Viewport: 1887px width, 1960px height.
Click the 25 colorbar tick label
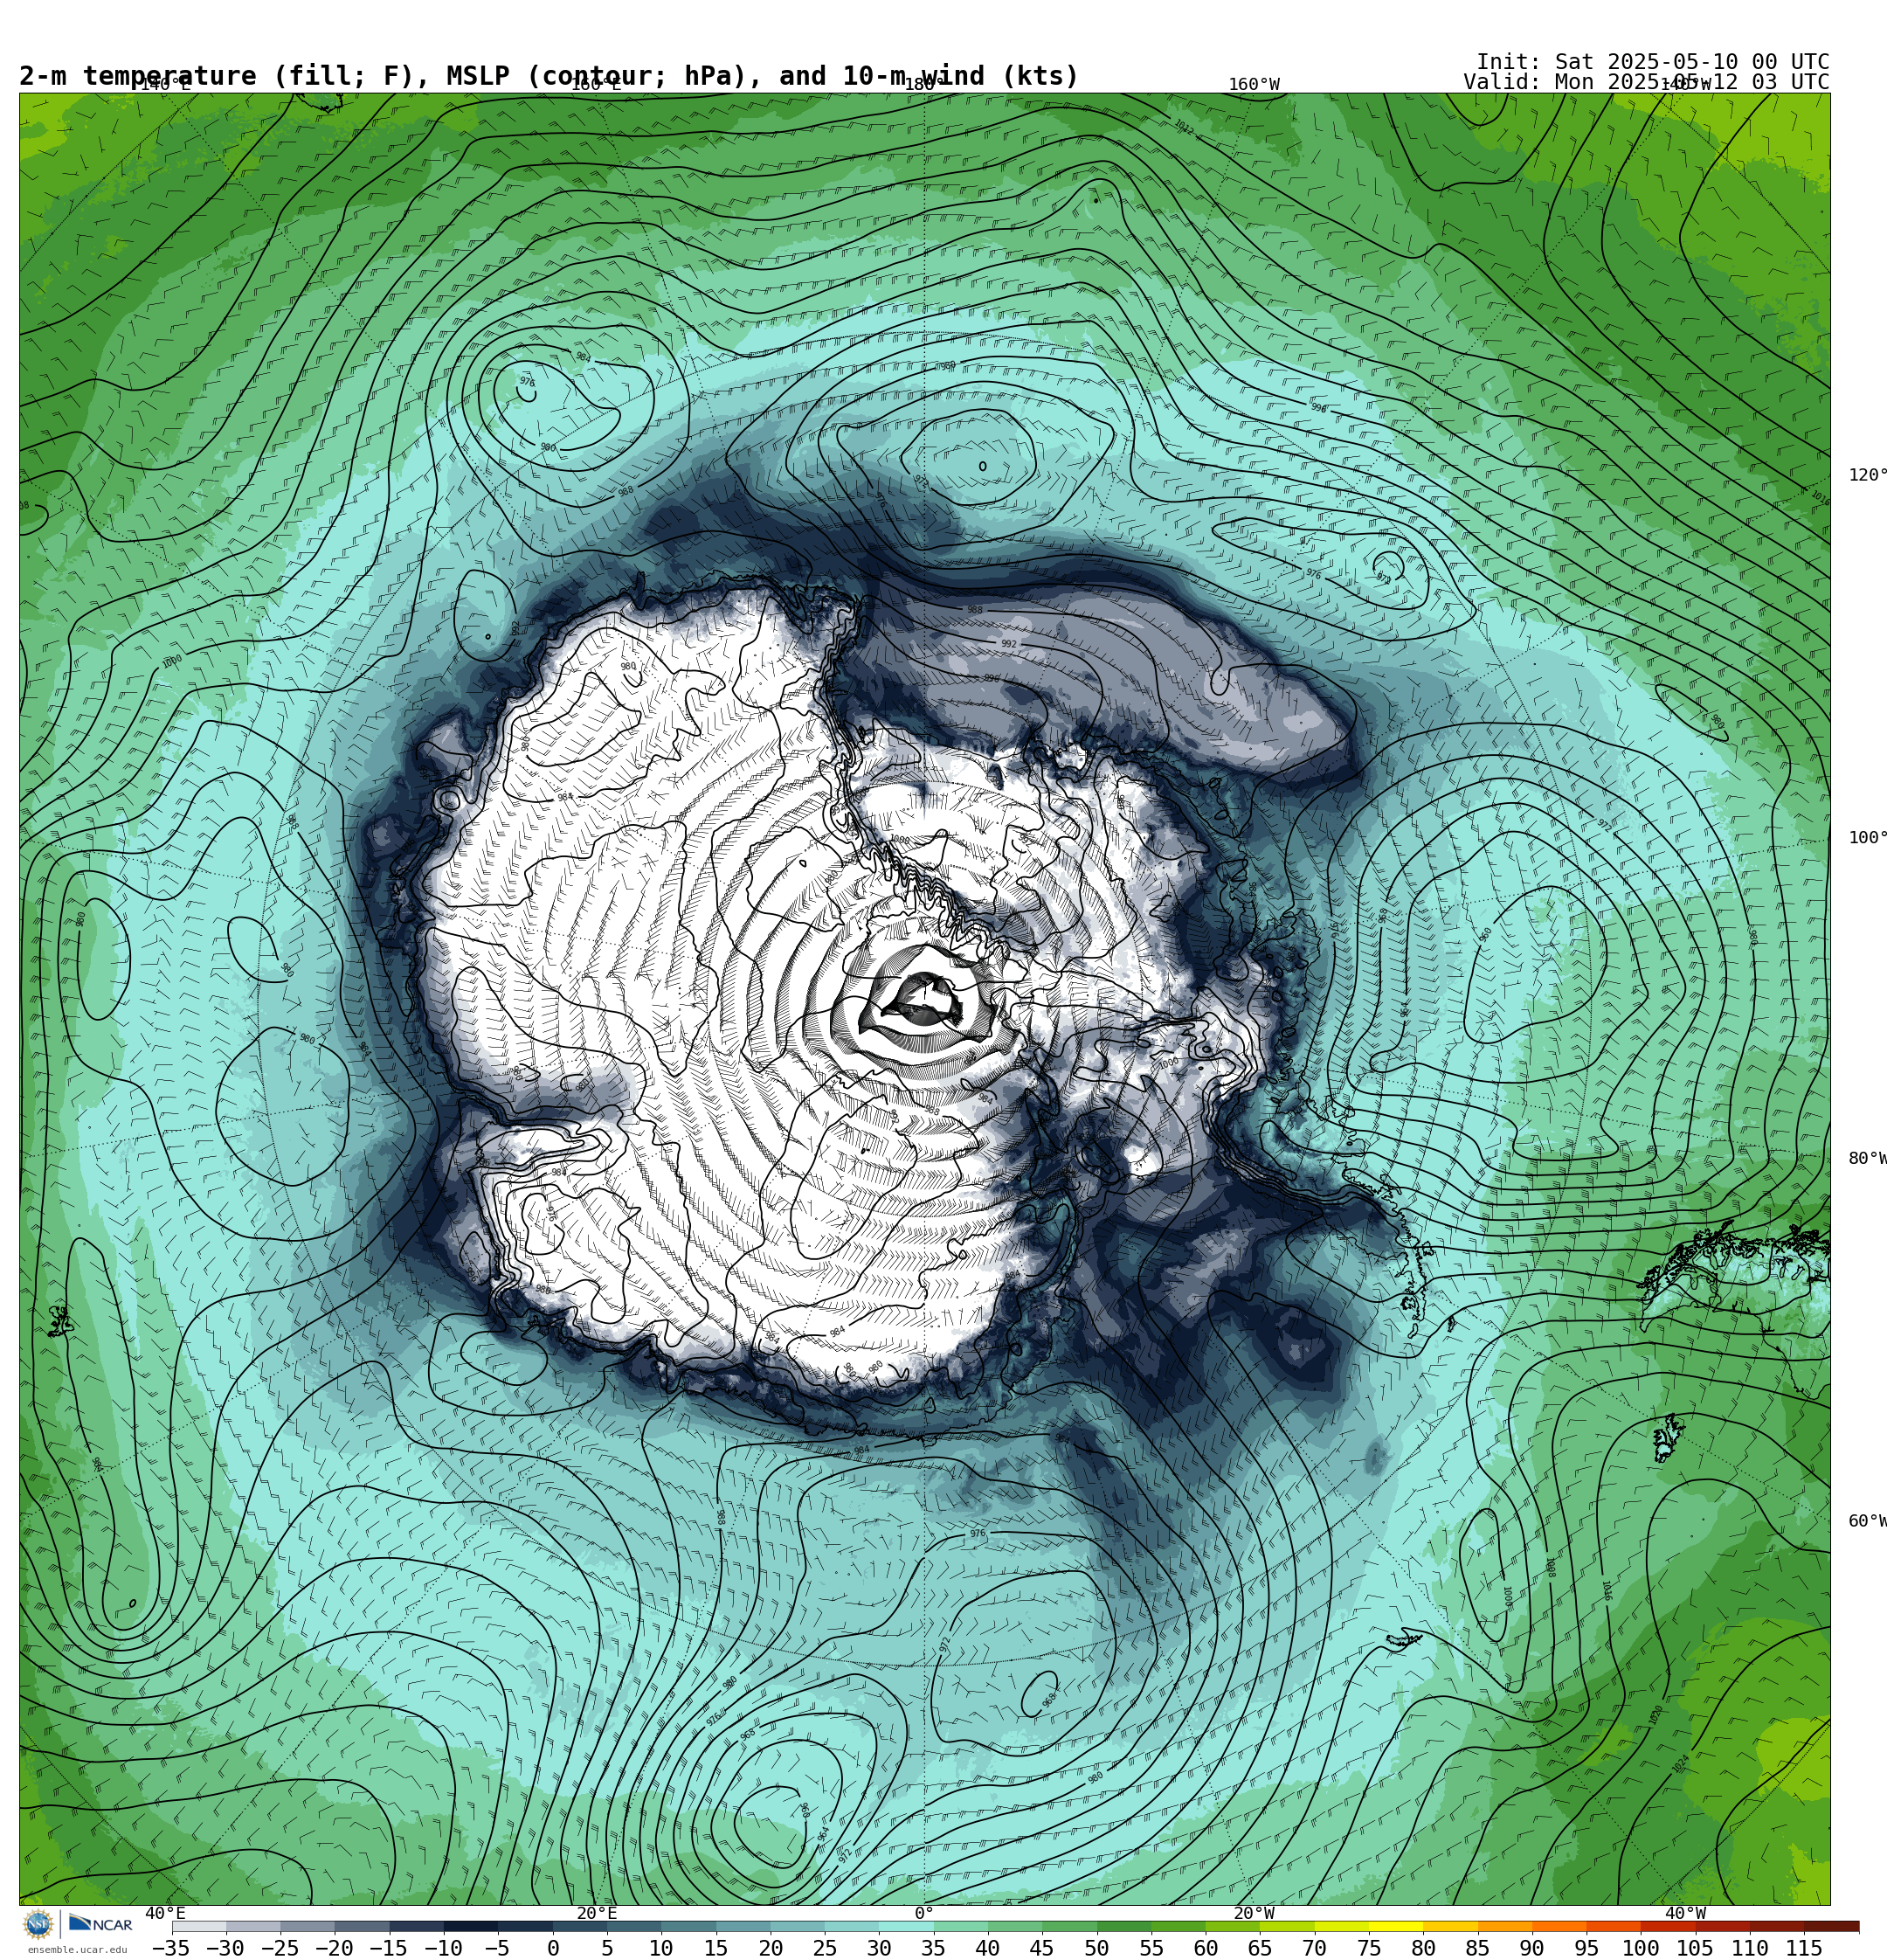(x=825, y=1948)
